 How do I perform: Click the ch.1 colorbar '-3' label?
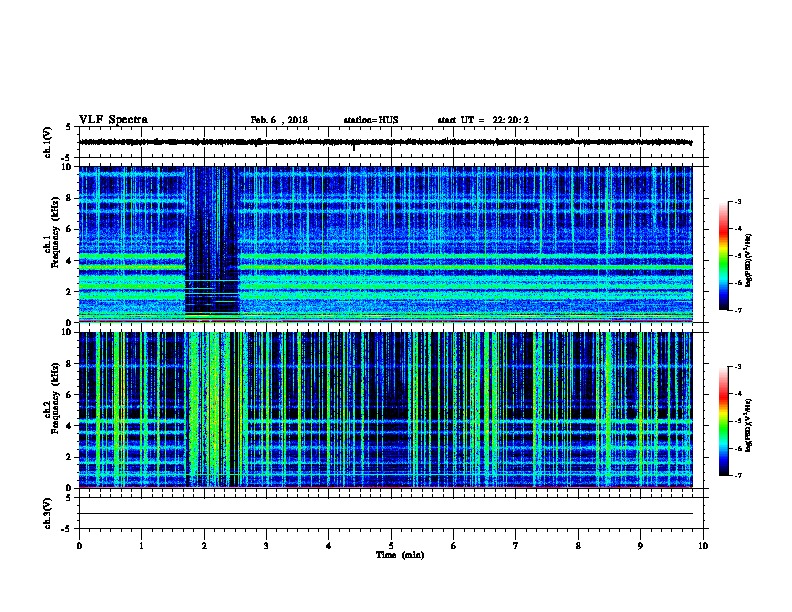tap(737, 201)
